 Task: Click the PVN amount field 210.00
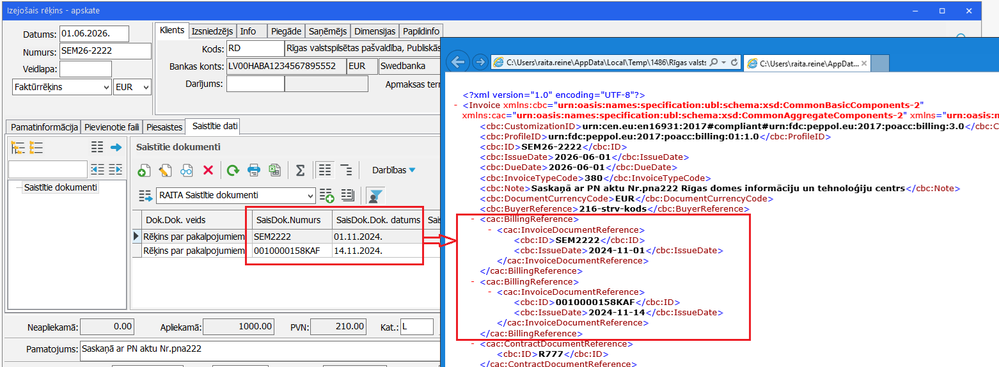(x=338, y=327)
